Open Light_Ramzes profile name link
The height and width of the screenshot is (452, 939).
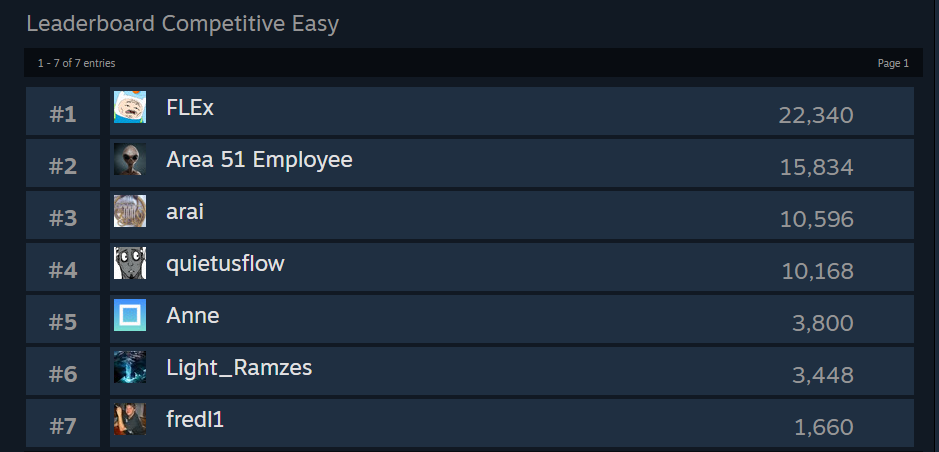point(239,368)
